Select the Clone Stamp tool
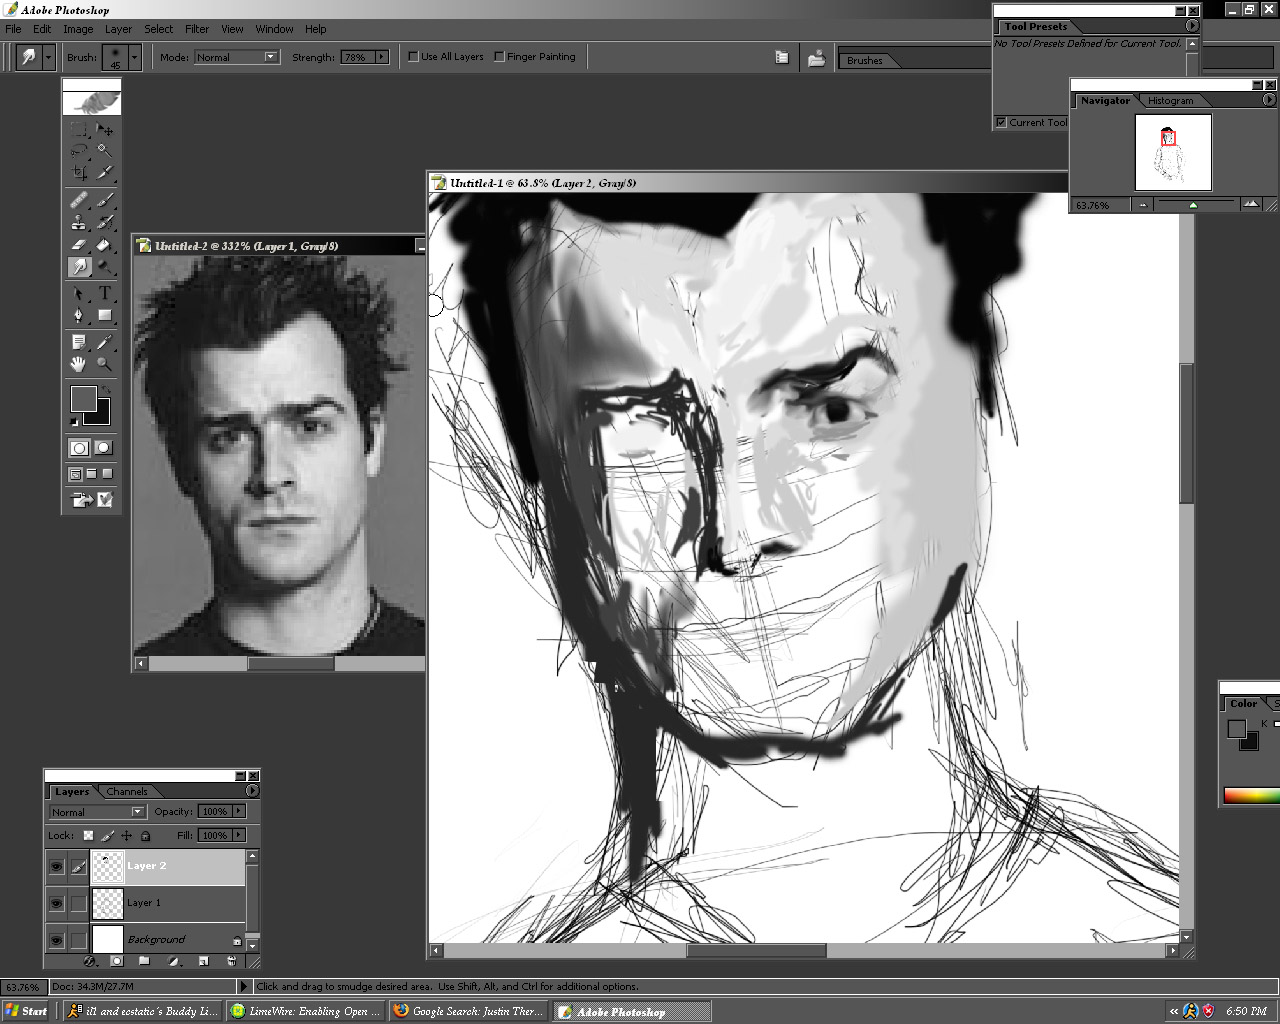 pyautogui.click(x=79, y=222)
